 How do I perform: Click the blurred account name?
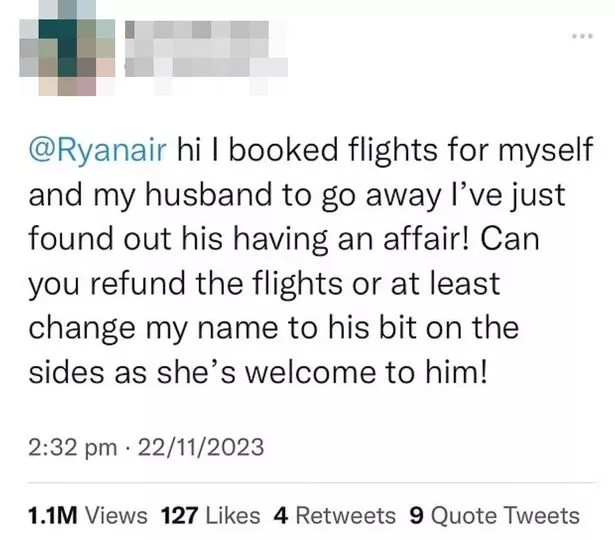pos(200,41)
